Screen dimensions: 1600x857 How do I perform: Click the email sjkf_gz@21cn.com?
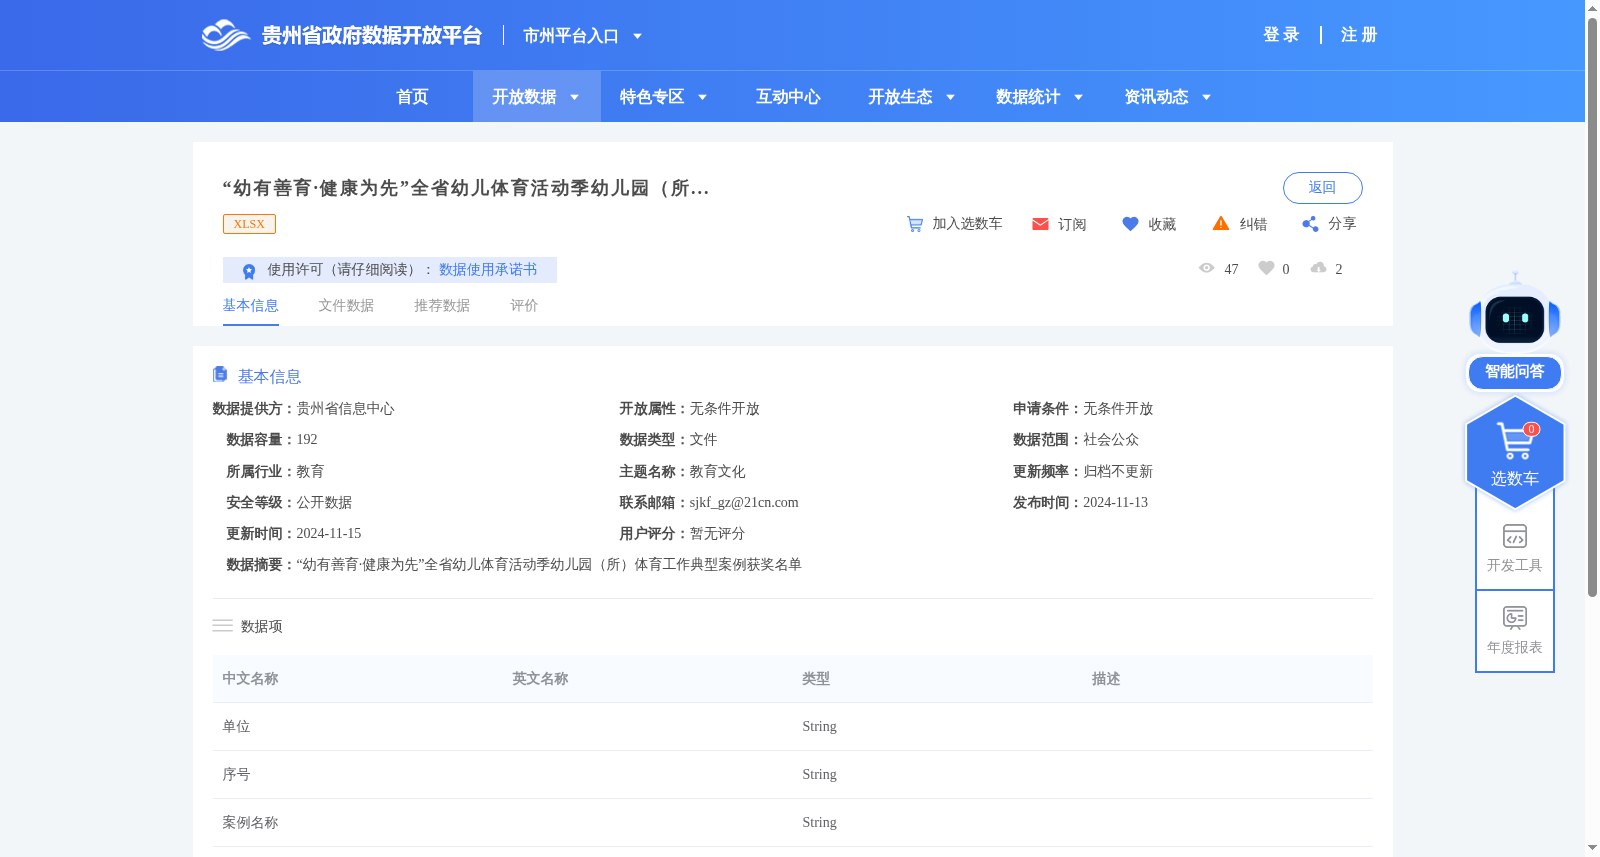click(x=744, y=503)
